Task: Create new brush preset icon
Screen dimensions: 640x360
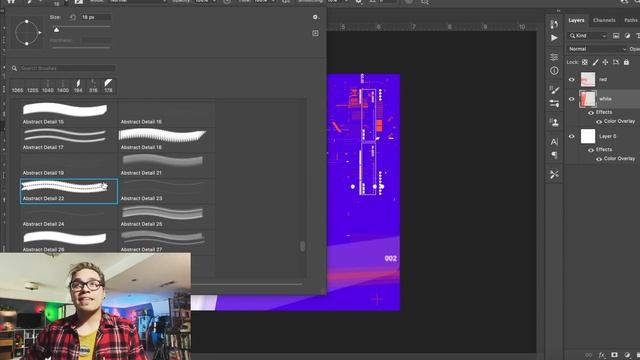Action: tap(316, 33)
